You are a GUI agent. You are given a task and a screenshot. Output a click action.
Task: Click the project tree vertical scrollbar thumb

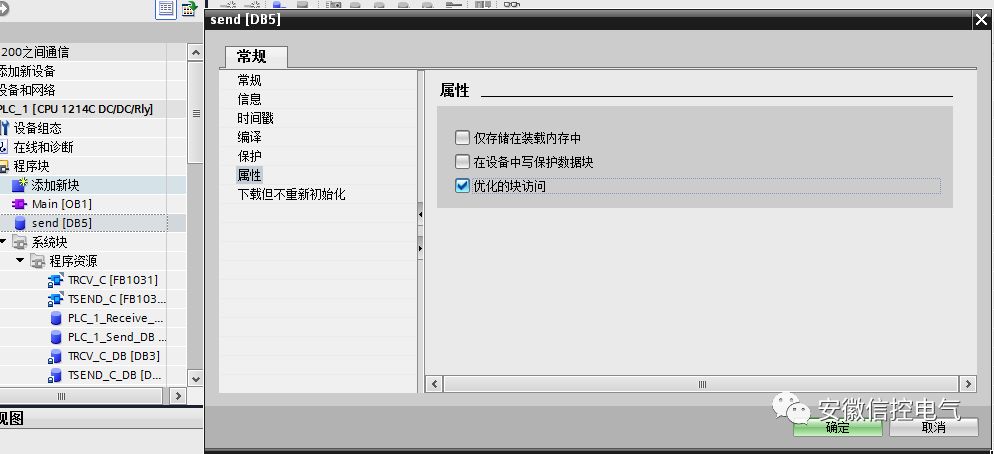pos(195,113)
